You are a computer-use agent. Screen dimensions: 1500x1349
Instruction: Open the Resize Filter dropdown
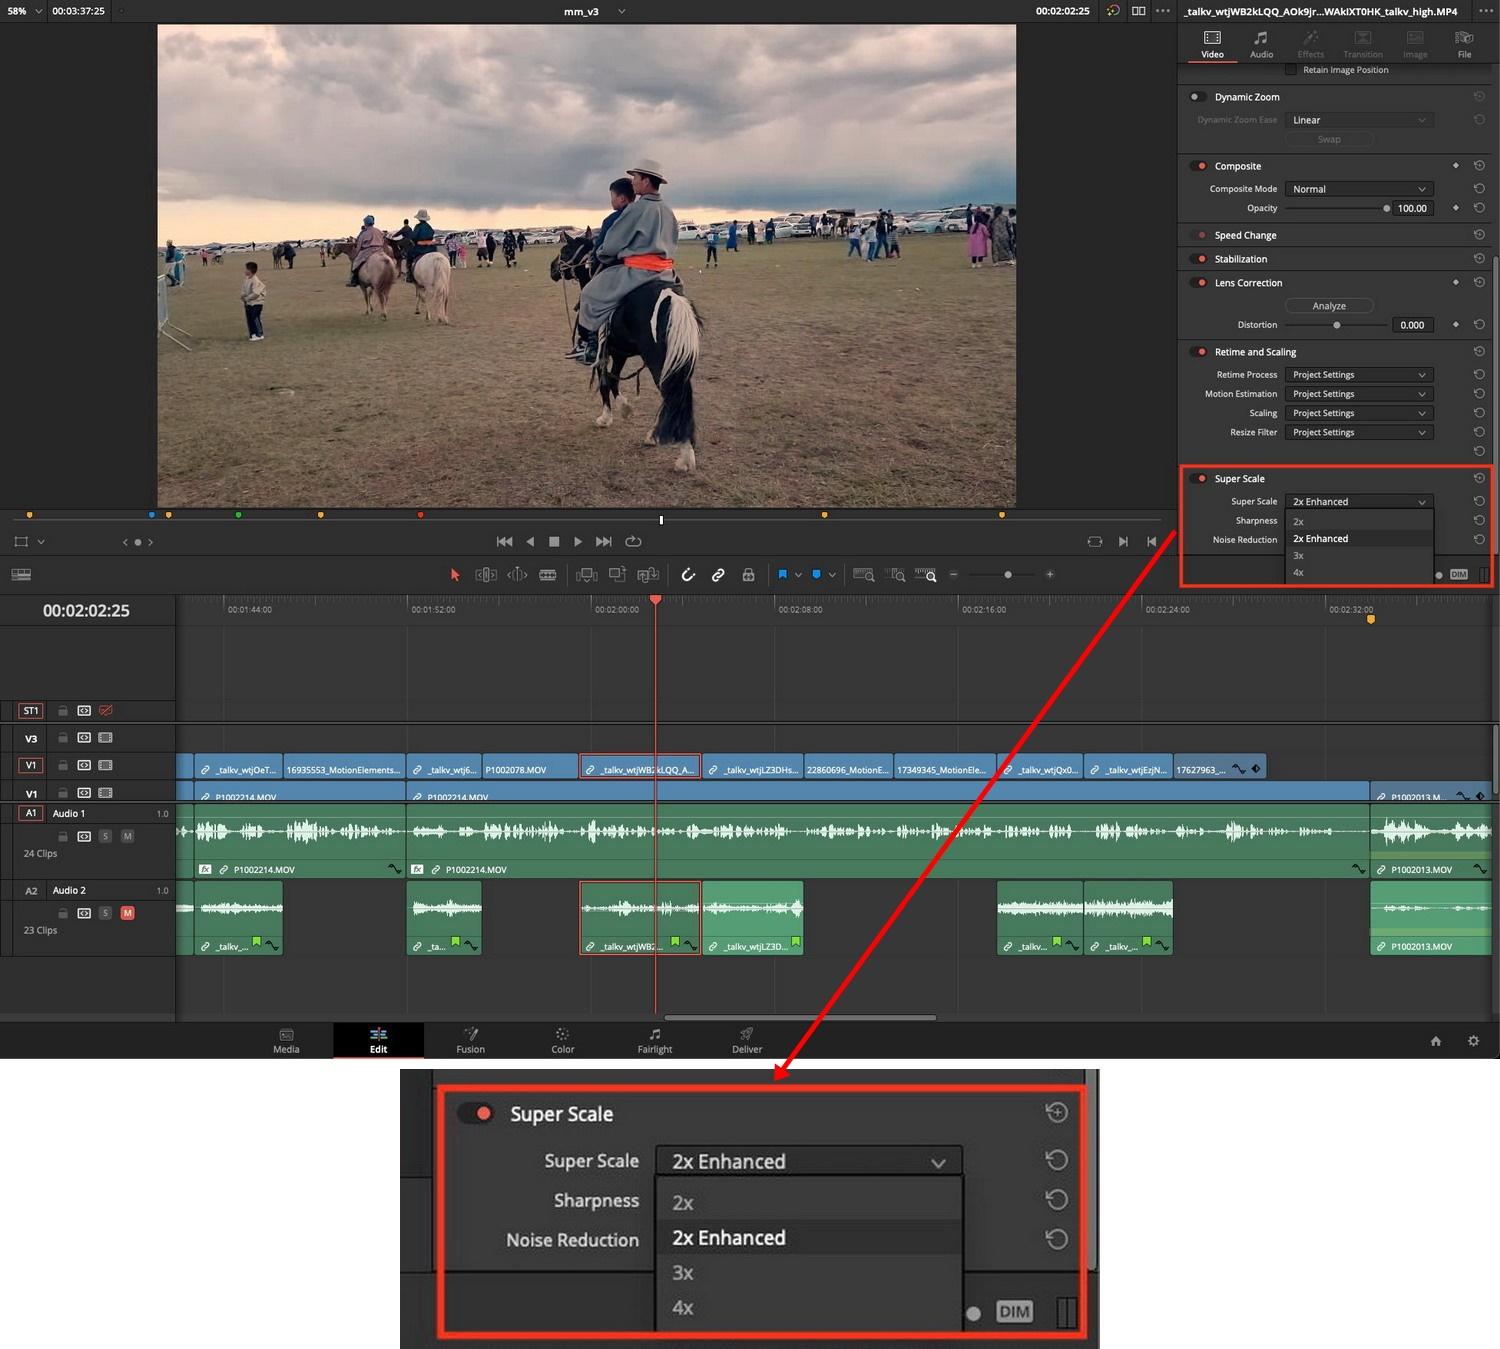pos(1359,433)
